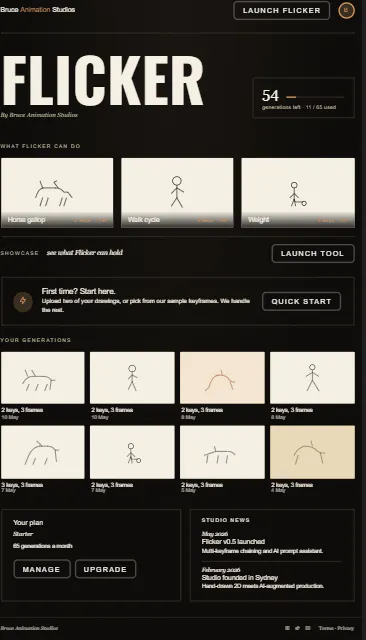Click the 65 generations a month text

[43, 546]
